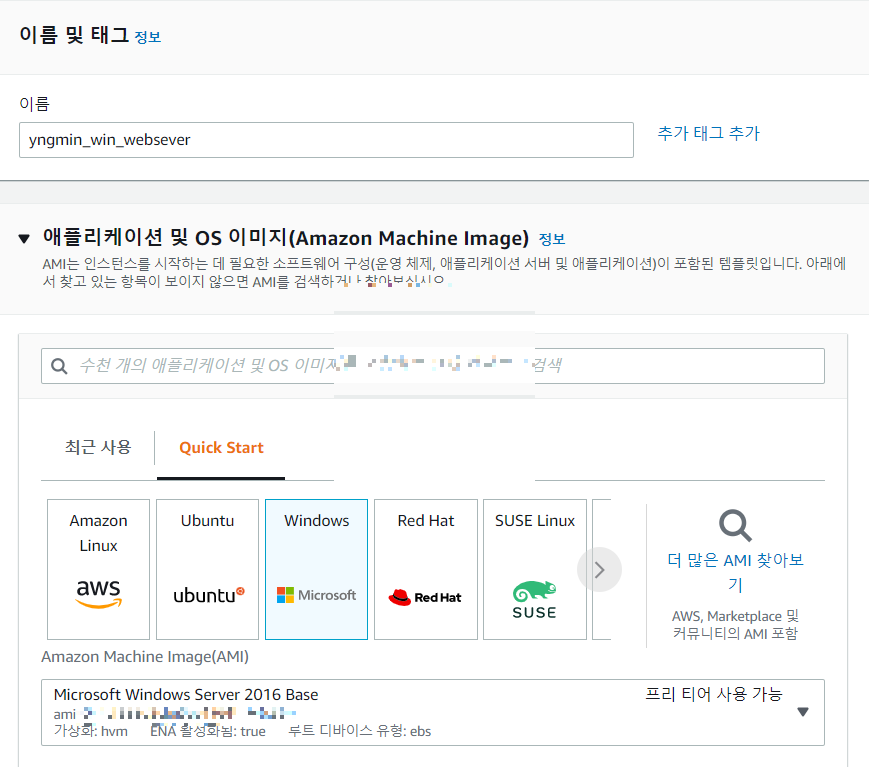869x767 pixels.
Task: Select the Ubuntu AMI tile
Action: [x=207, y=569]
